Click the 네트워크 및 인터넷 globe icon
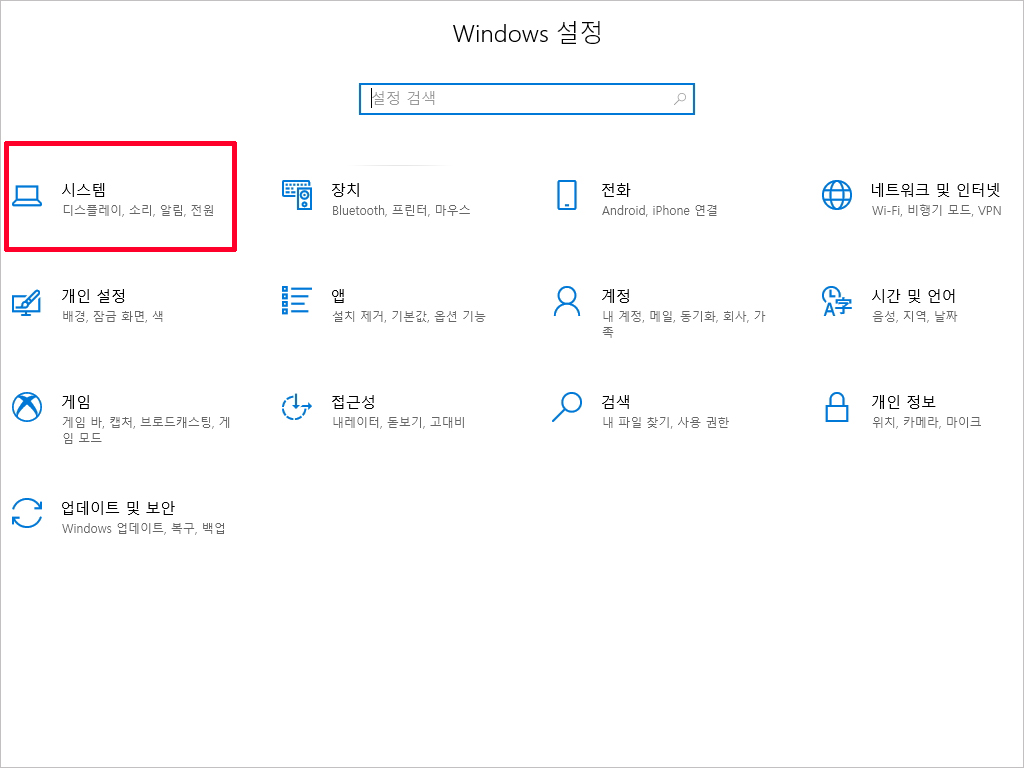This screenshot has height=768, width=1024. (837, 195)
